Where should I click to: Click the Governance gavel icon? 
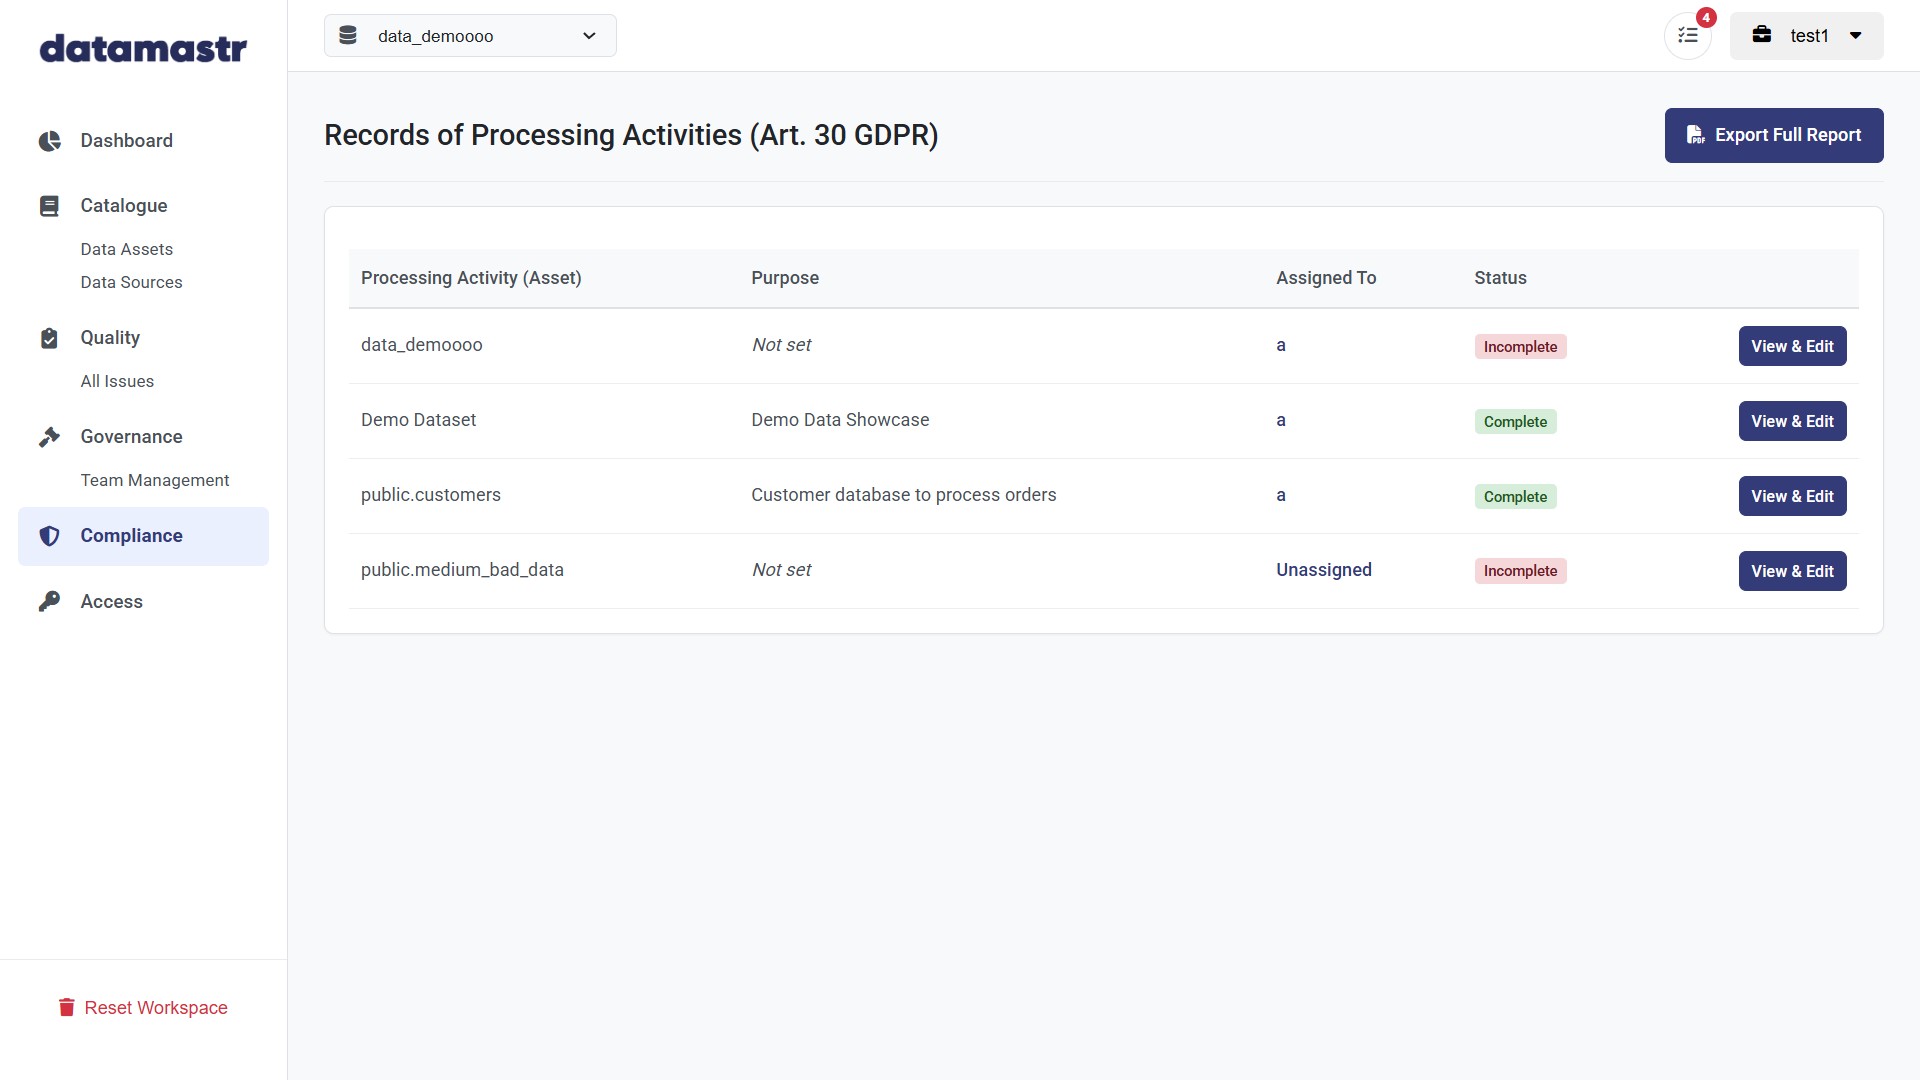tap(49, 437)
